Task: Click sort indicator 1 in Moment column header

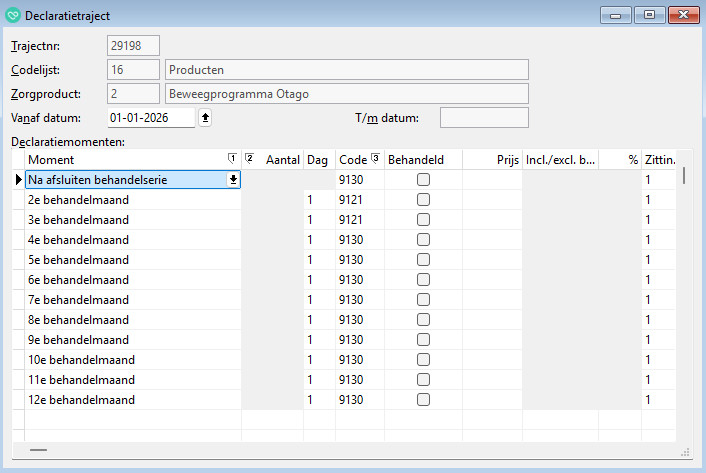Action: [x=232, y=159]
